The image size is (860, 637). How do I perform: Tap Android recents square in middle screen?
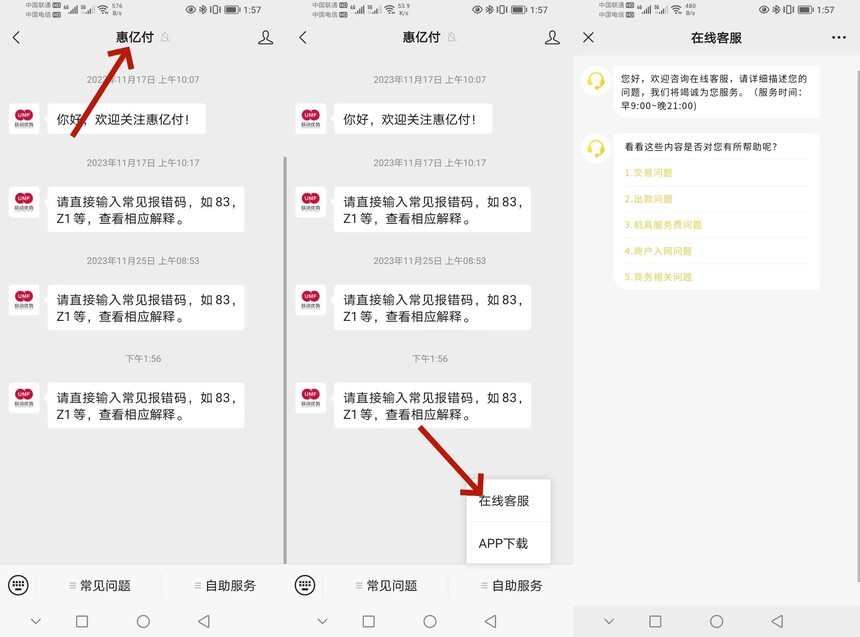369,621
